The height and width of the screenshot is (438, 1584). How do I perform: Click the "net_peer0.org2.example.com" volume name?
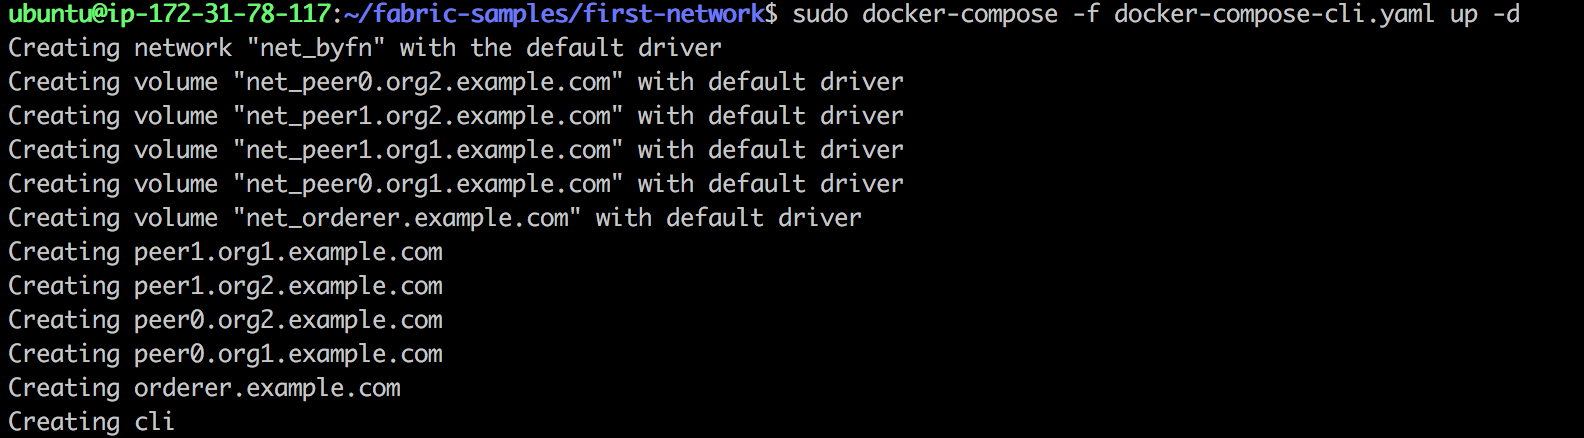tap(428, 82)
